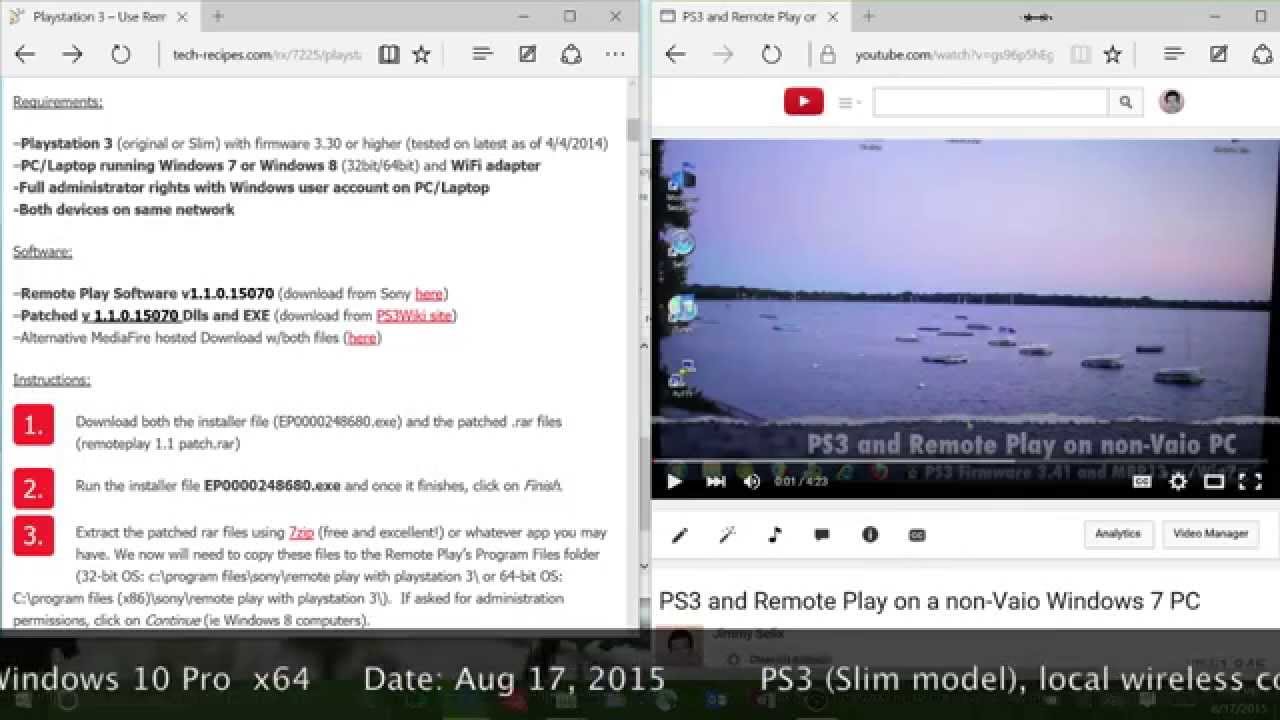Share the YouTube page

(x=1262, y=54)
